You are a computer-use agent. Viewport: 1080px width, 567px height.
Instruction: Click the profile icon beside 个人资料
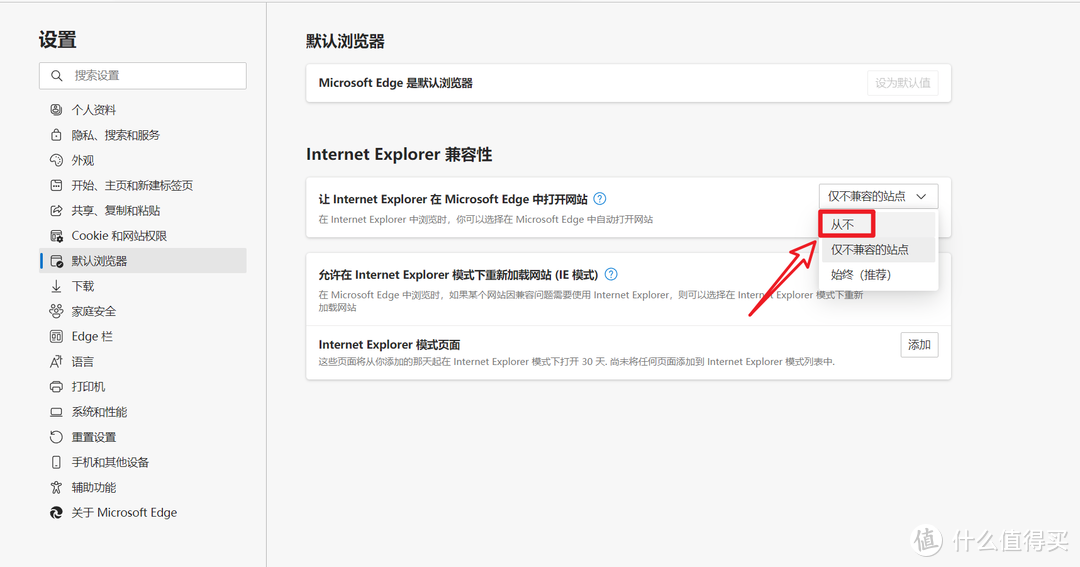pyautogui.click(x=56, y=110)
